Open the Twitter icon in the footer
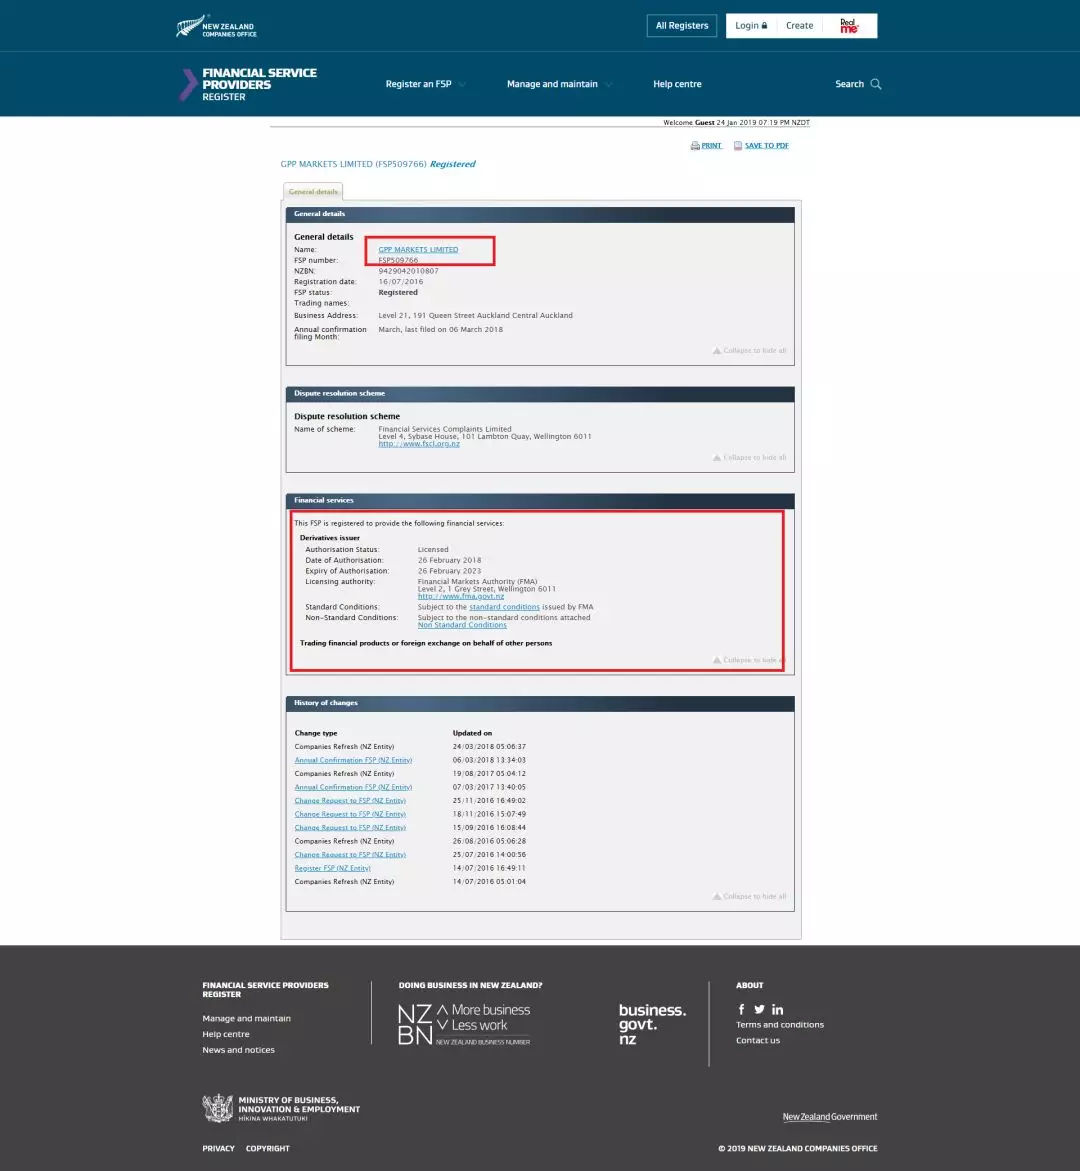This screenshot has height=1171, width=1080. point(759,1009)
